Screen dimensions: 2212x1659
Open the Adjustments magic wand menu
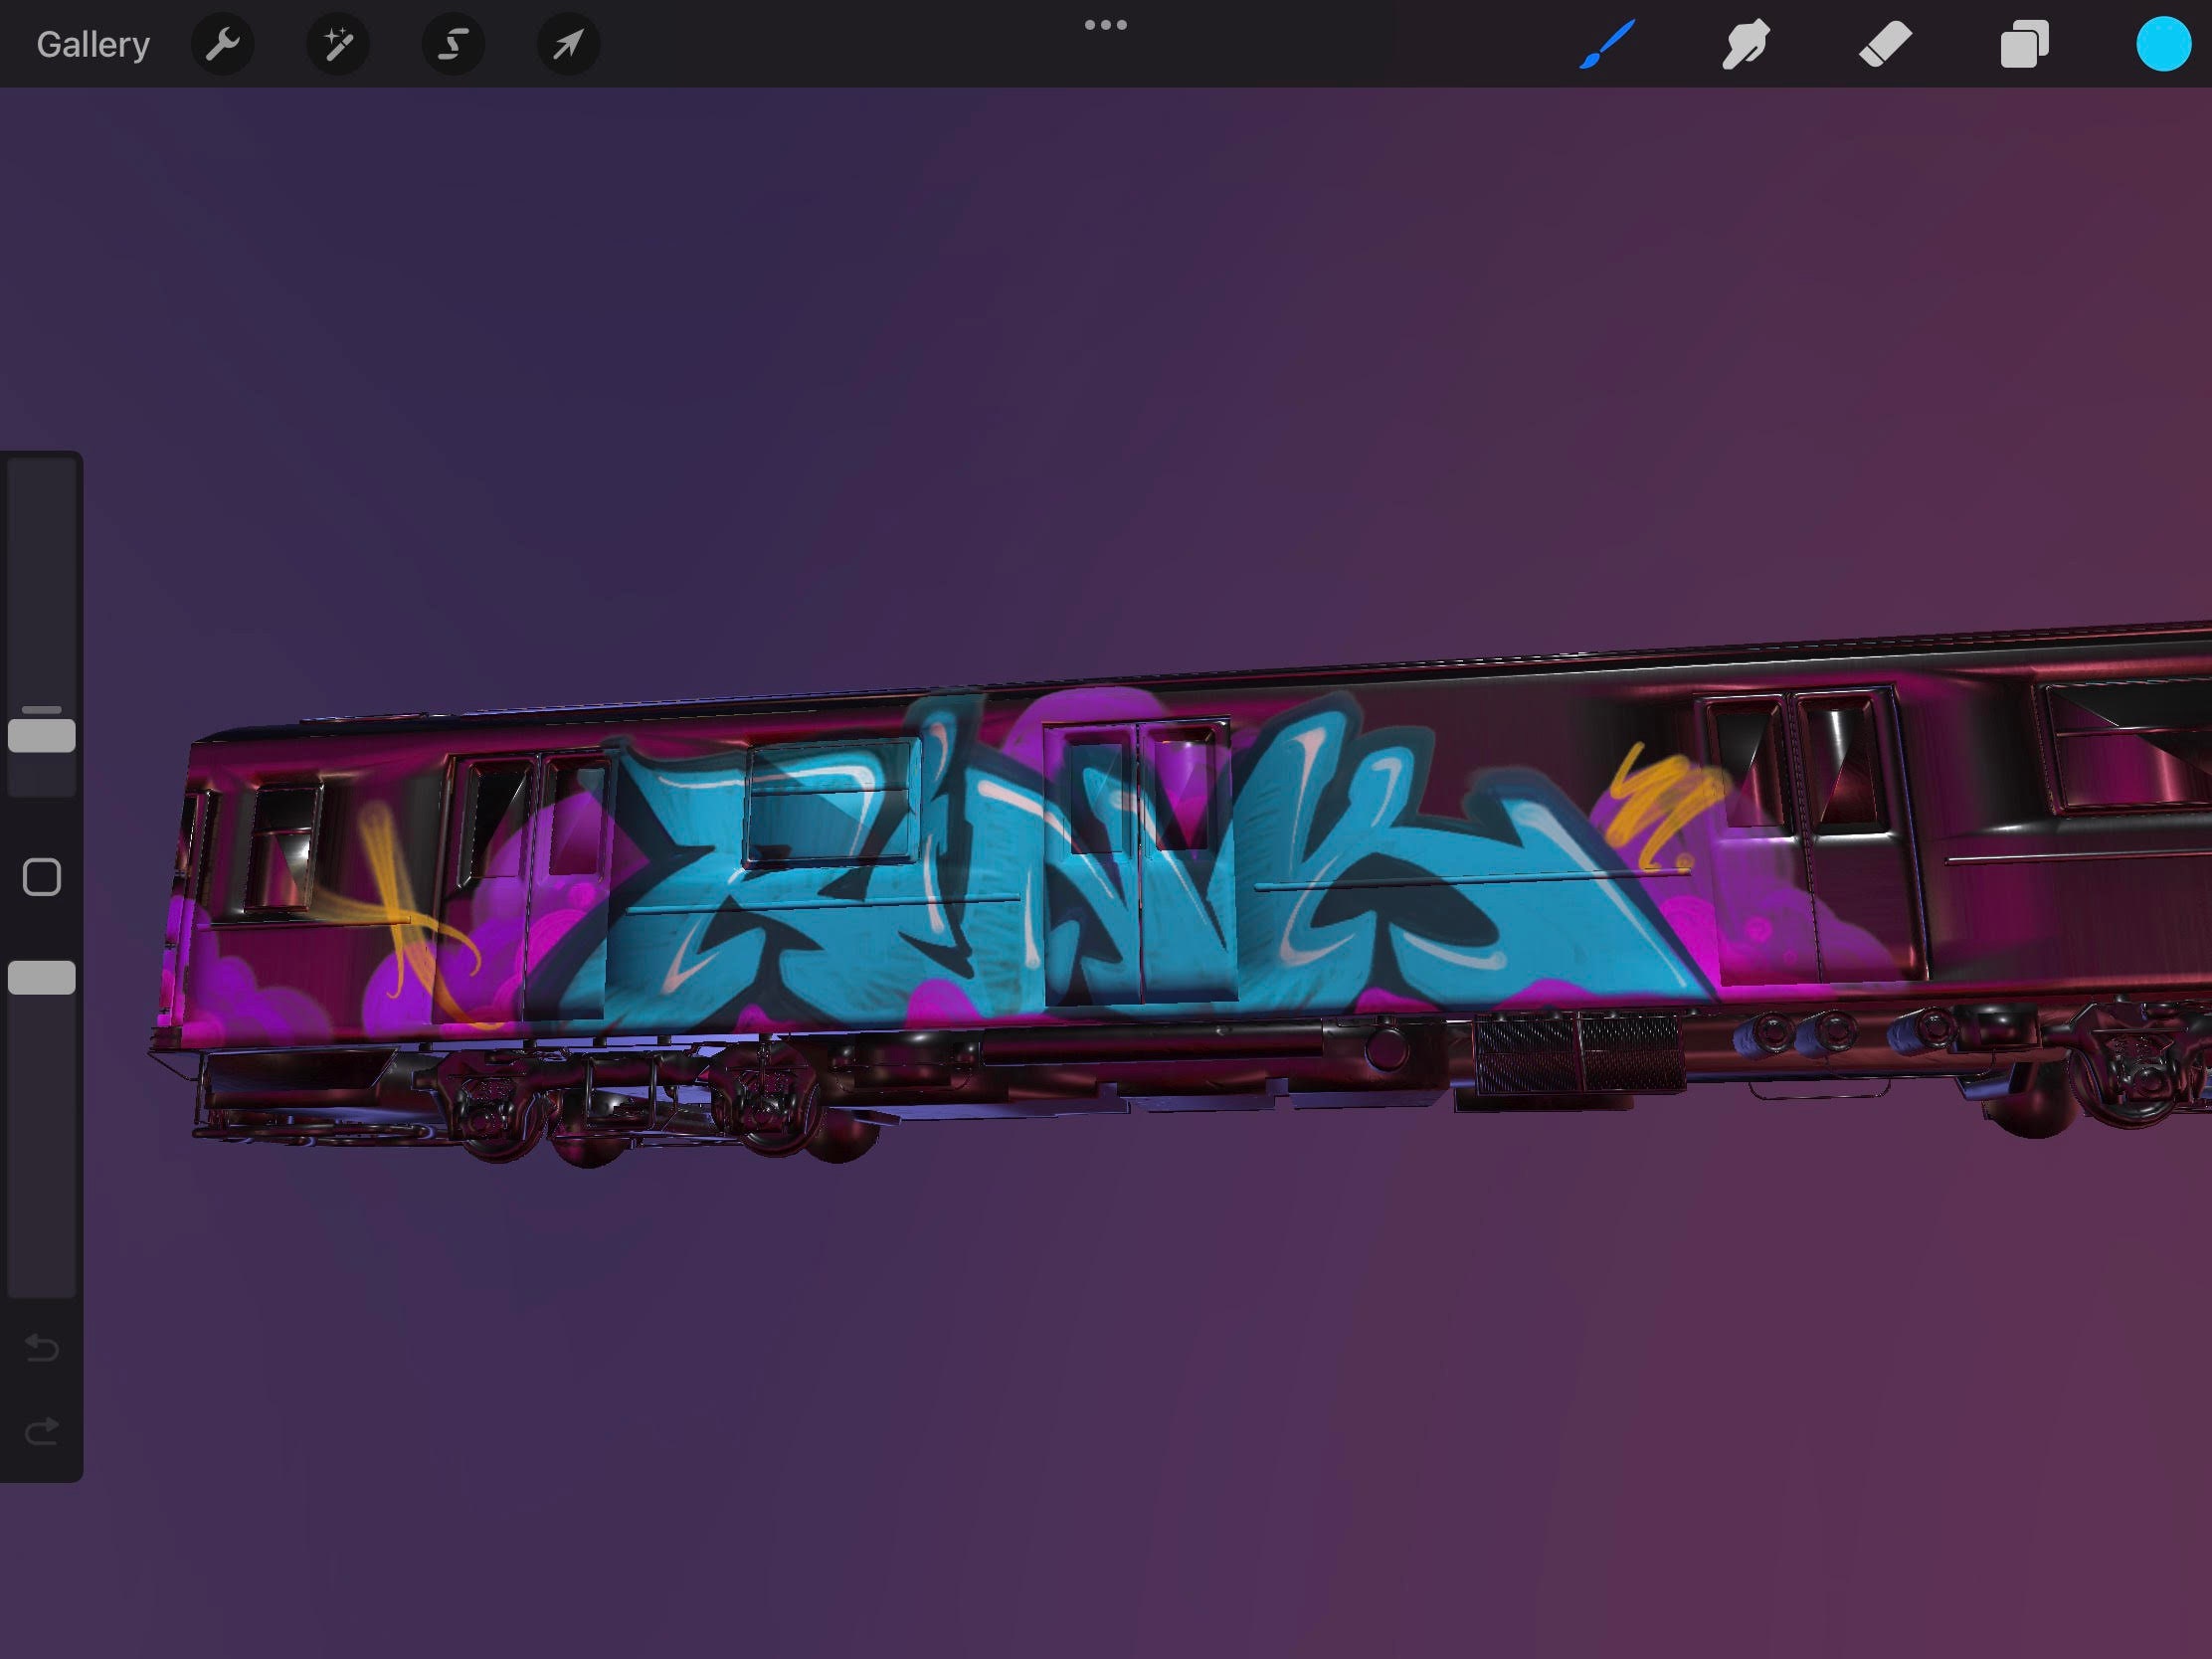coord(338,43)
